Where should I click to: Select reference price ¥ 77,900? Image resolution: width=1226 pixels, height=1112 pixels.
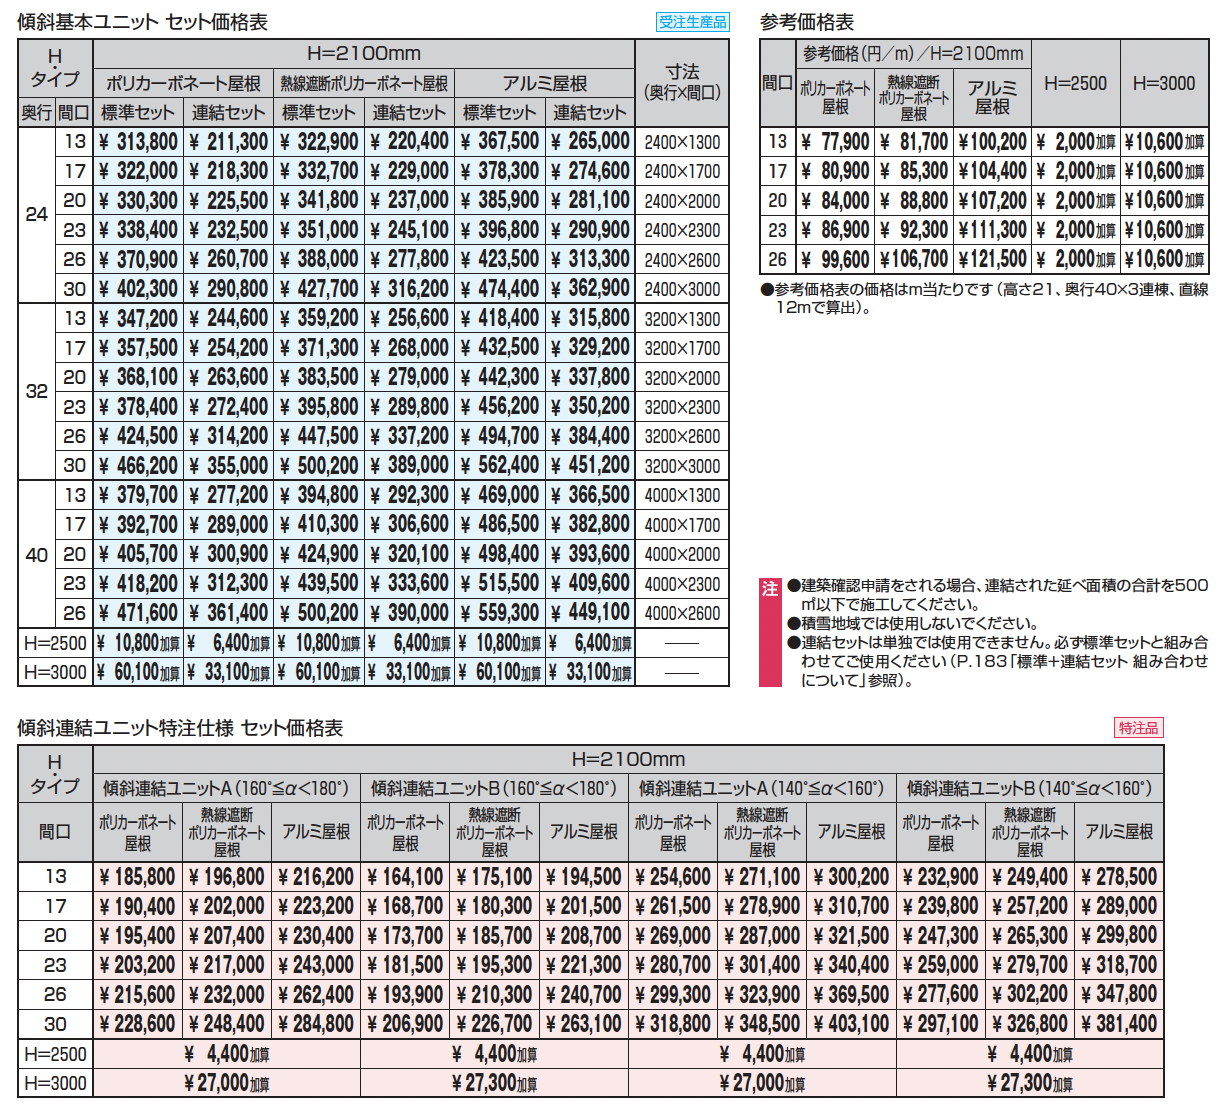coord(836,142)
